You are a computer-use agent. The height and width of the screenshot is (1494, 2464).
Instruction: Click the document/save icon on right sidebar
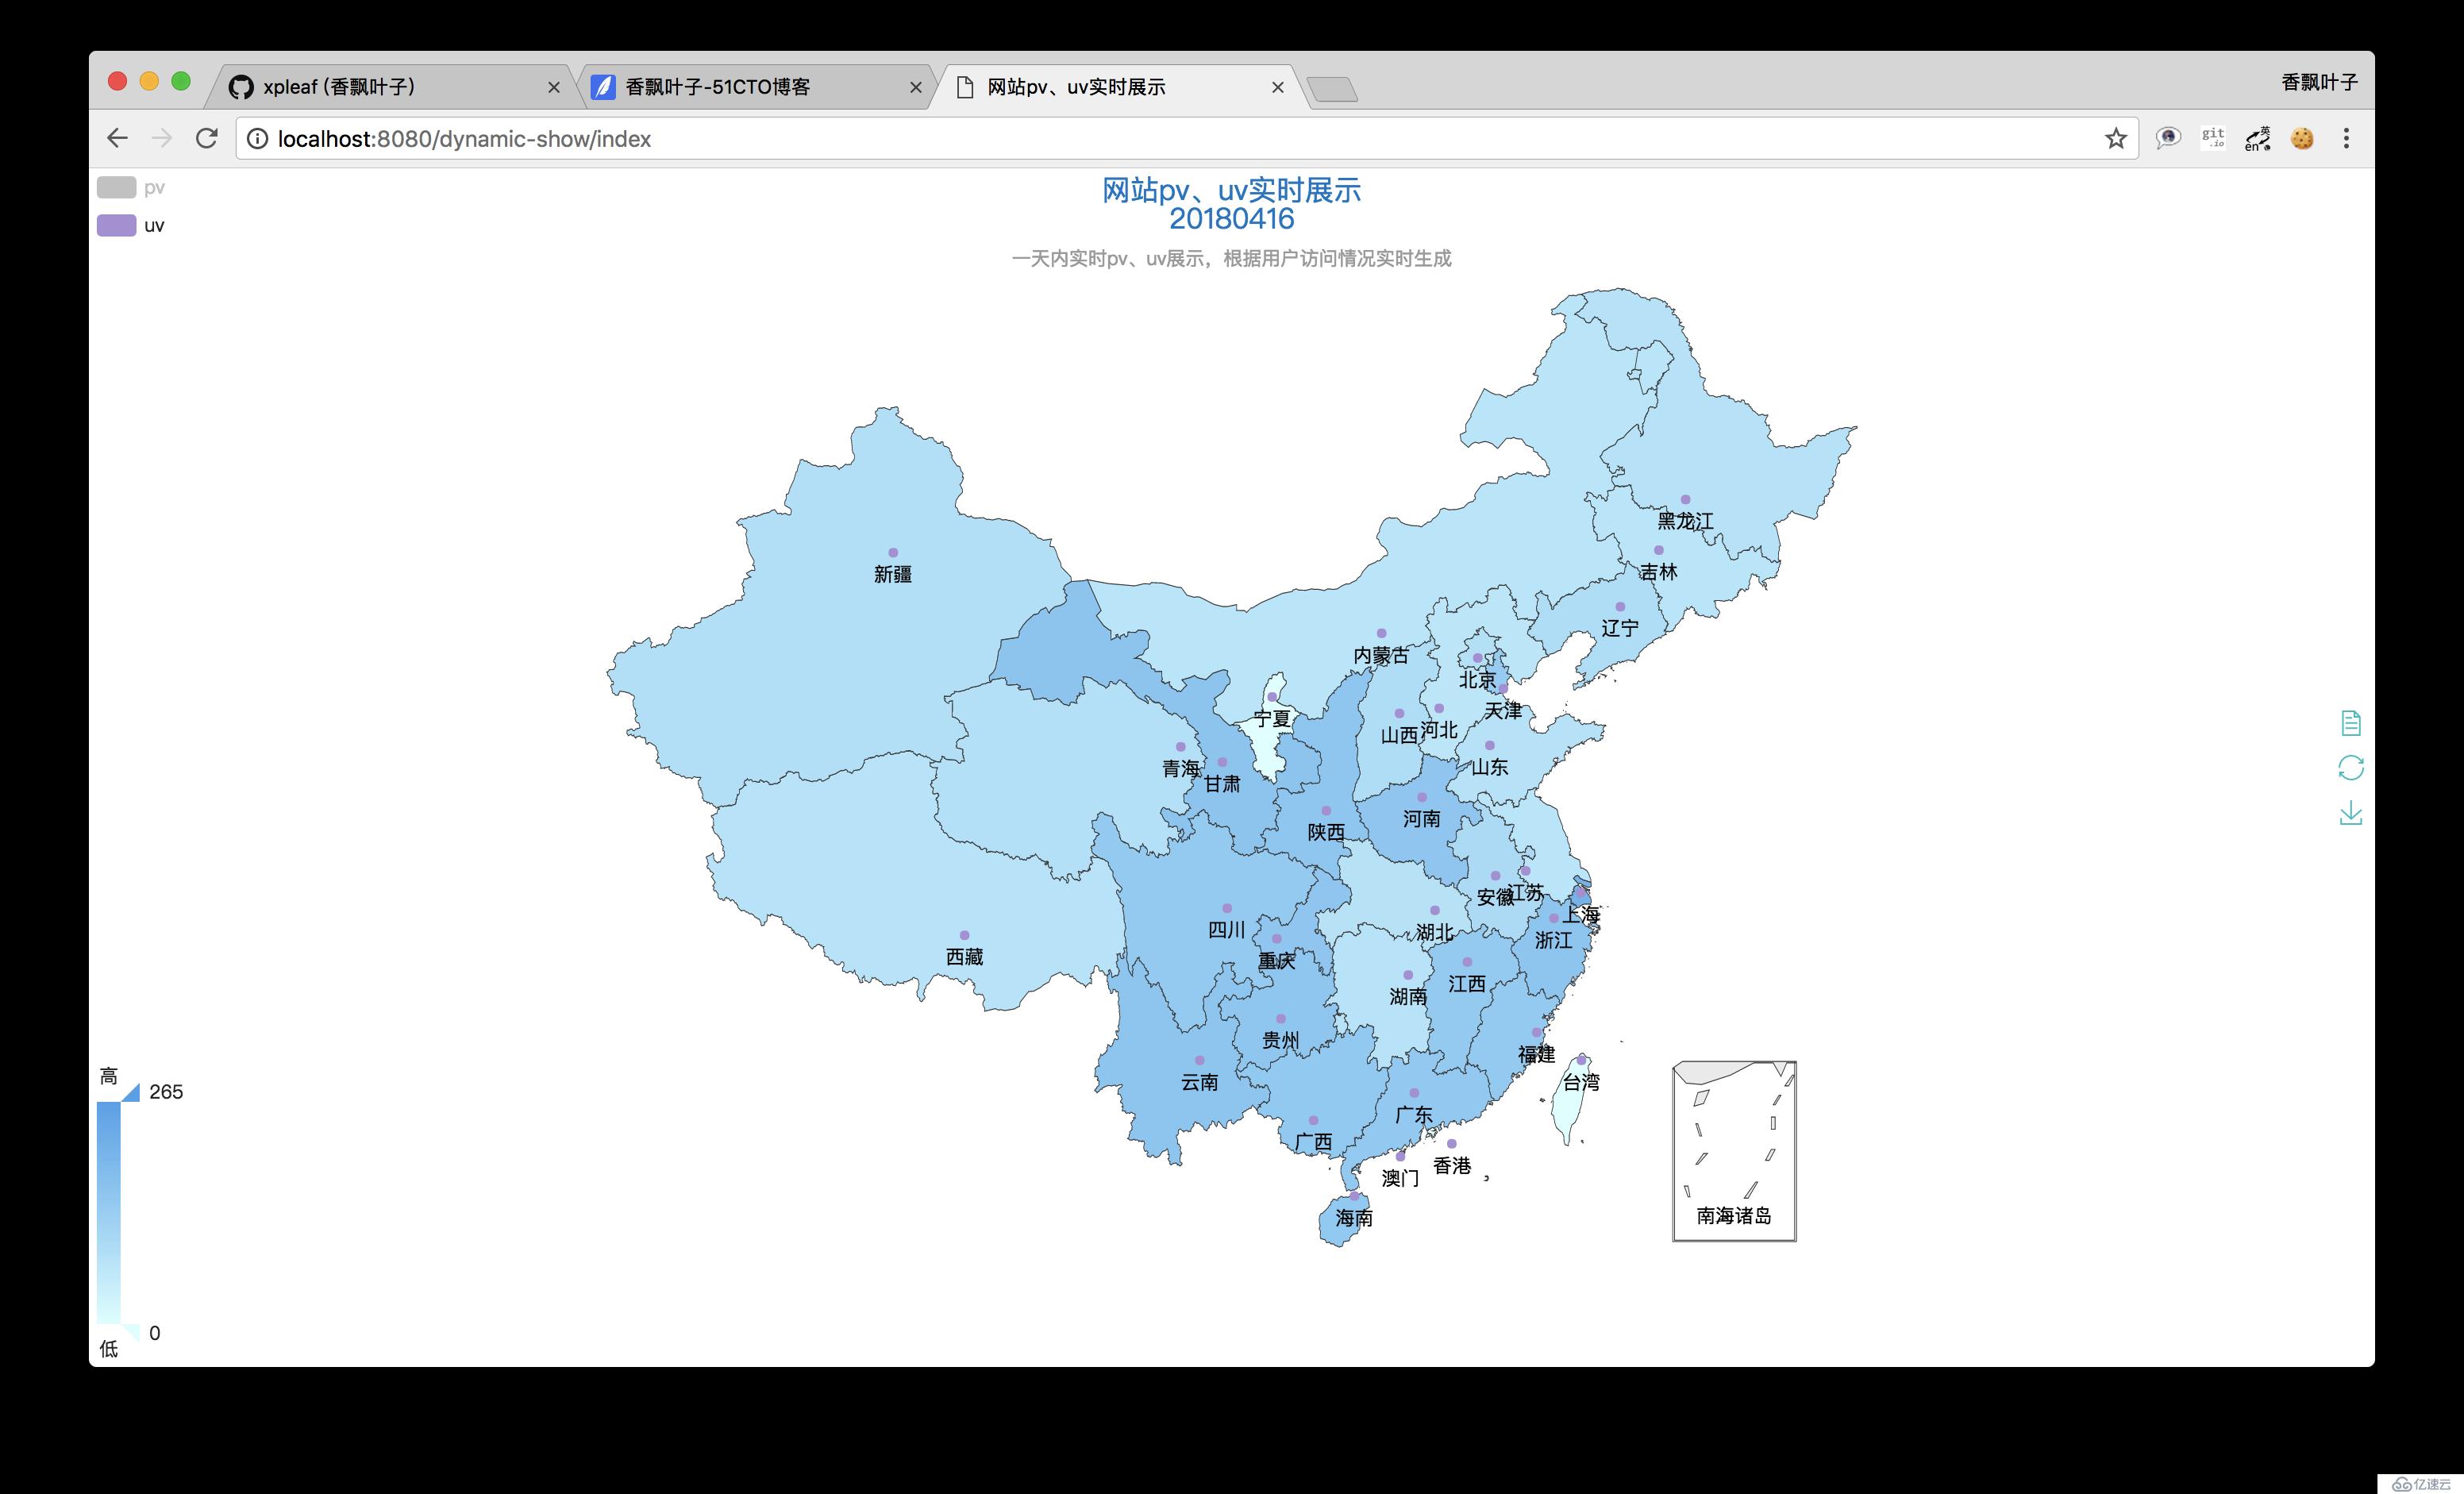click(x=2350, y=723)
